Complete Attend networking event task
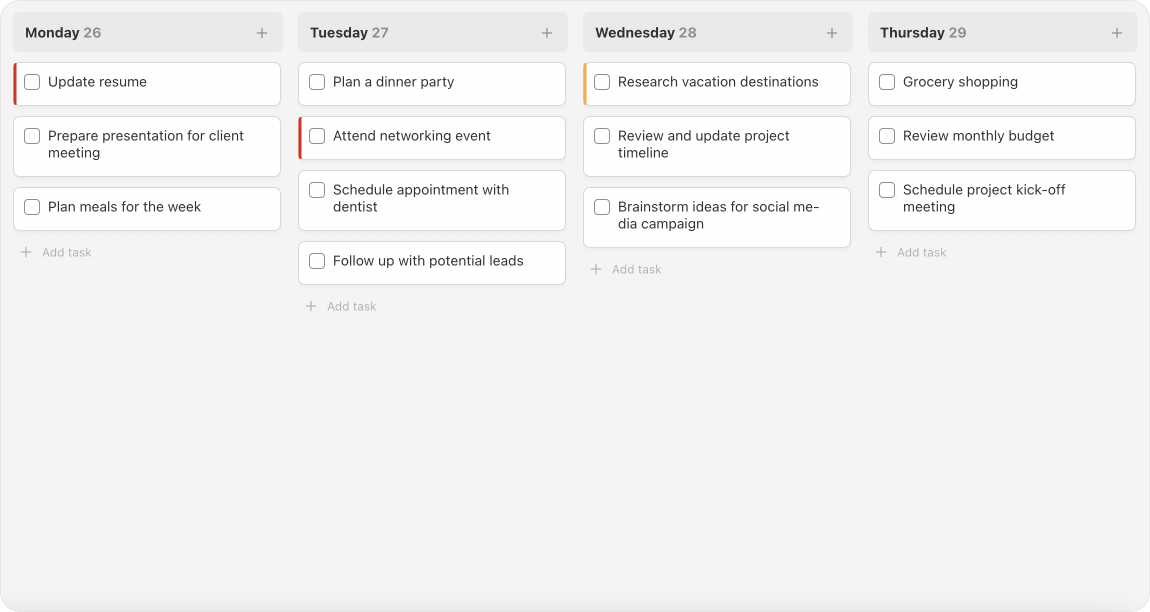Image resolution: width=1150 pixels, height=612 pixels. 317,136
